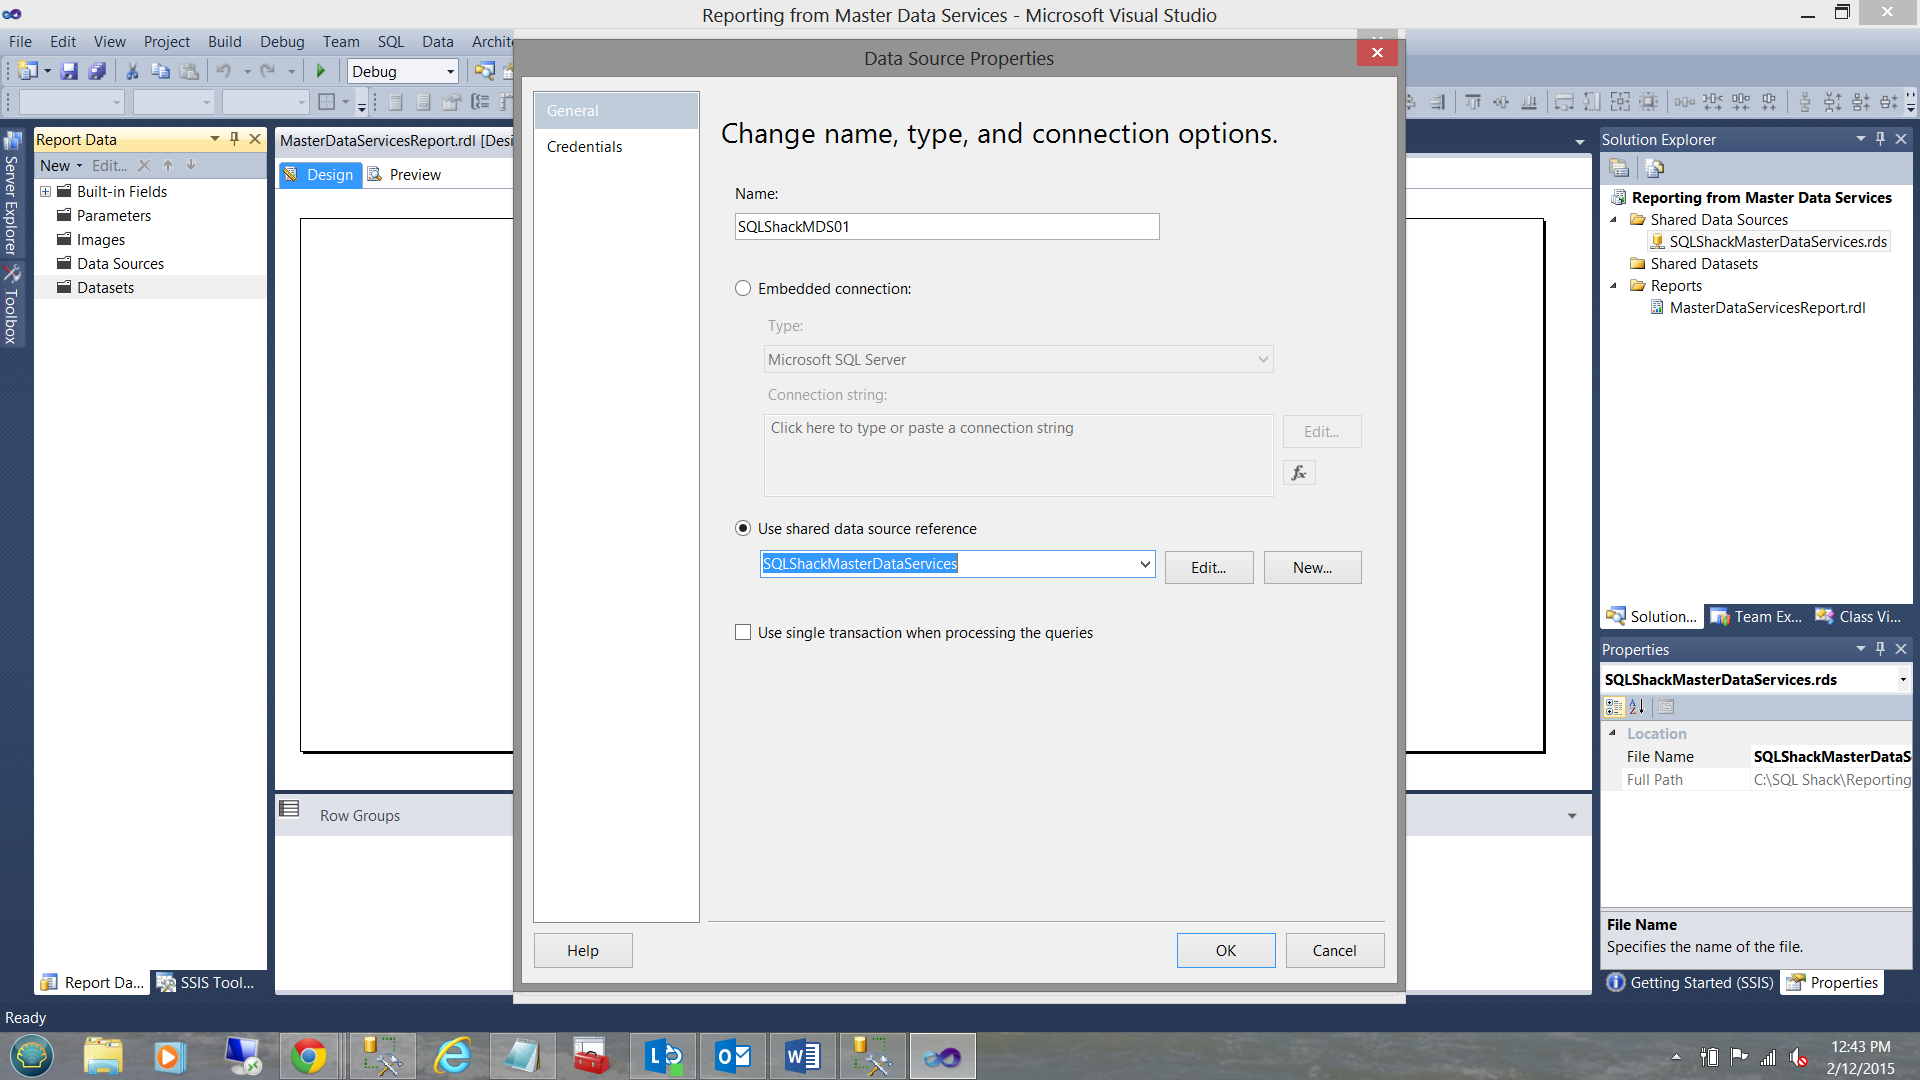Select the Embedded connection radio button

pyautogui.click(x=743, y=289)
